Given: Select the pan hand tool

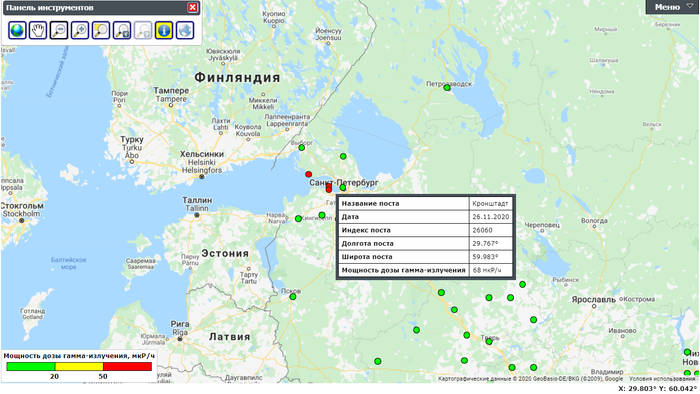Looking at the screenshot, I should click(x=38, y=30).
